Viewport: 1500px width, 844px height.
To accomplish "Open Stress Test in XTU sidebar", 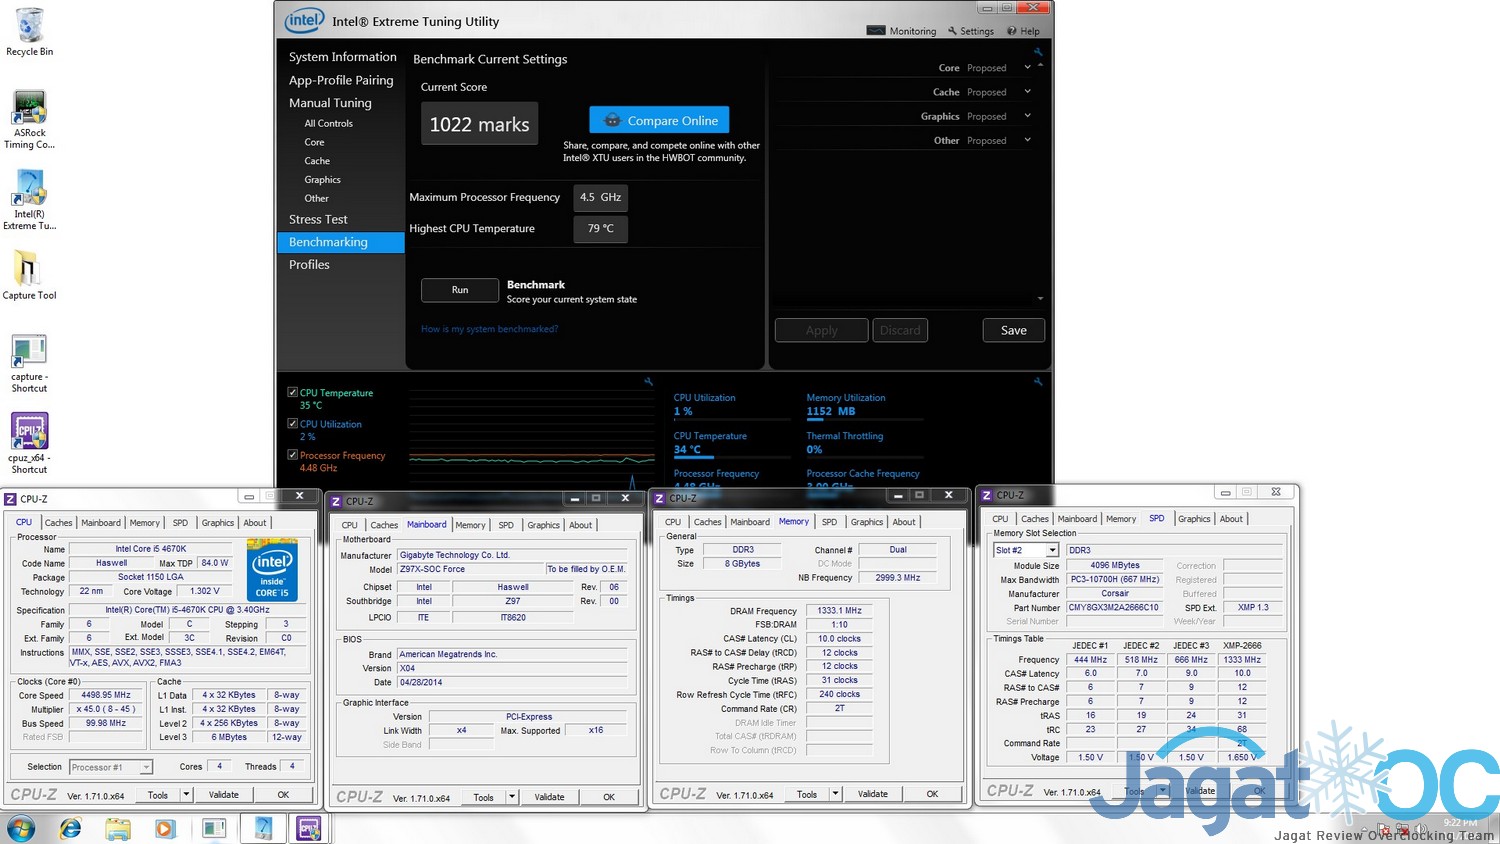I will [x=318, y=219].
